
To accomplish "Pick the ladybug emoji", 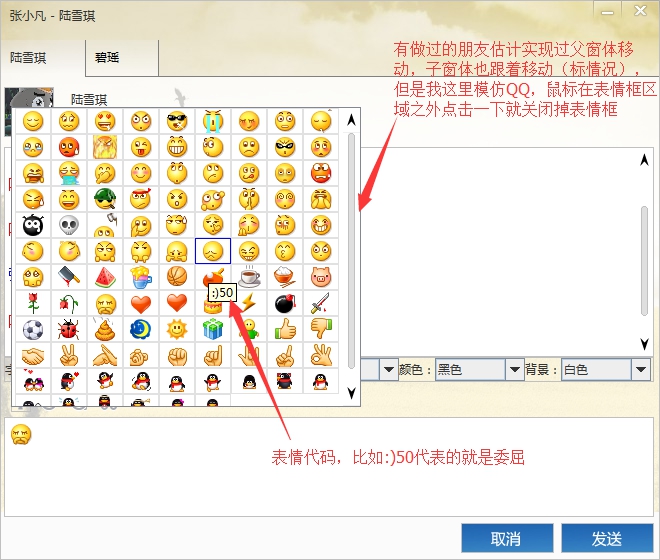I will point(69,330).
